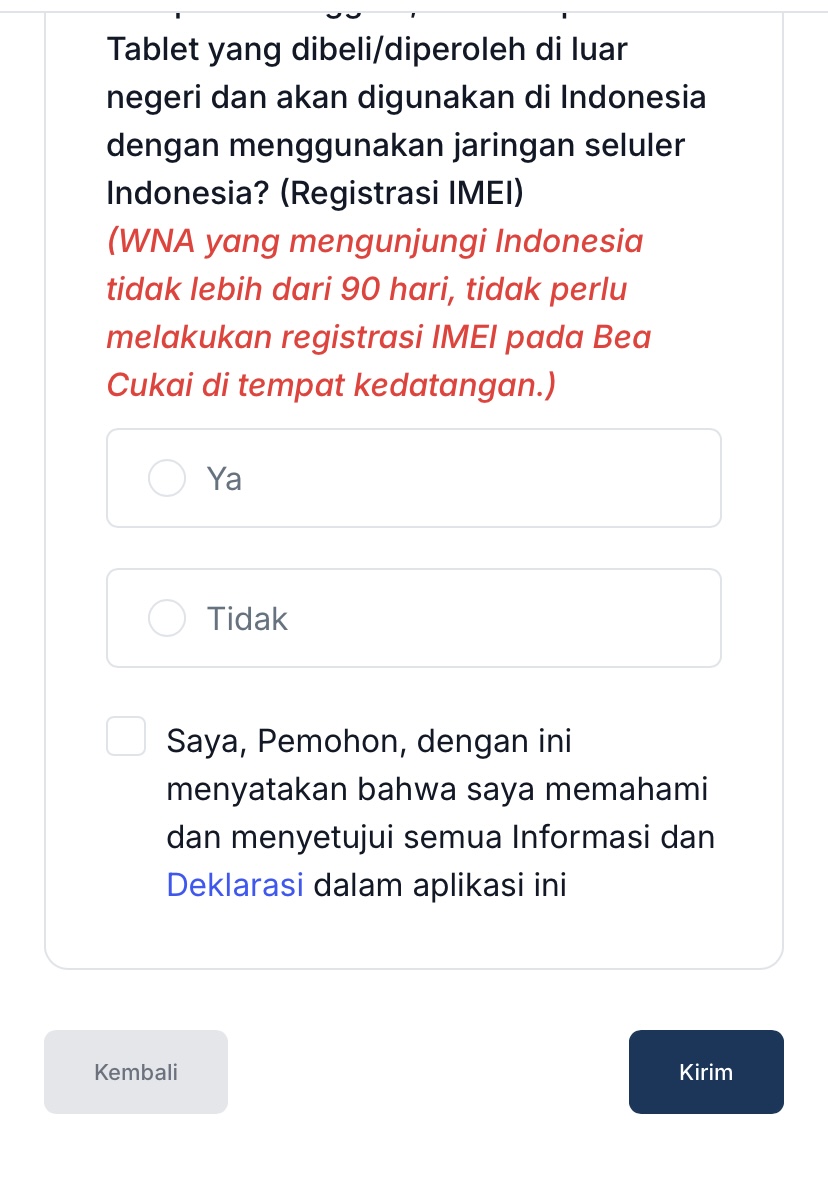Screen dimensions: 828x1196
Task: Click the "Saya, Pemohon, dengan ini" statement text
Action: [x=369, y=741]
